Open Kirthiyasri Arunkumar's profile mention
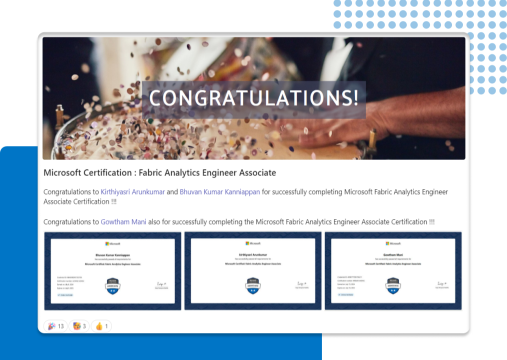 (x=133, y=192)
